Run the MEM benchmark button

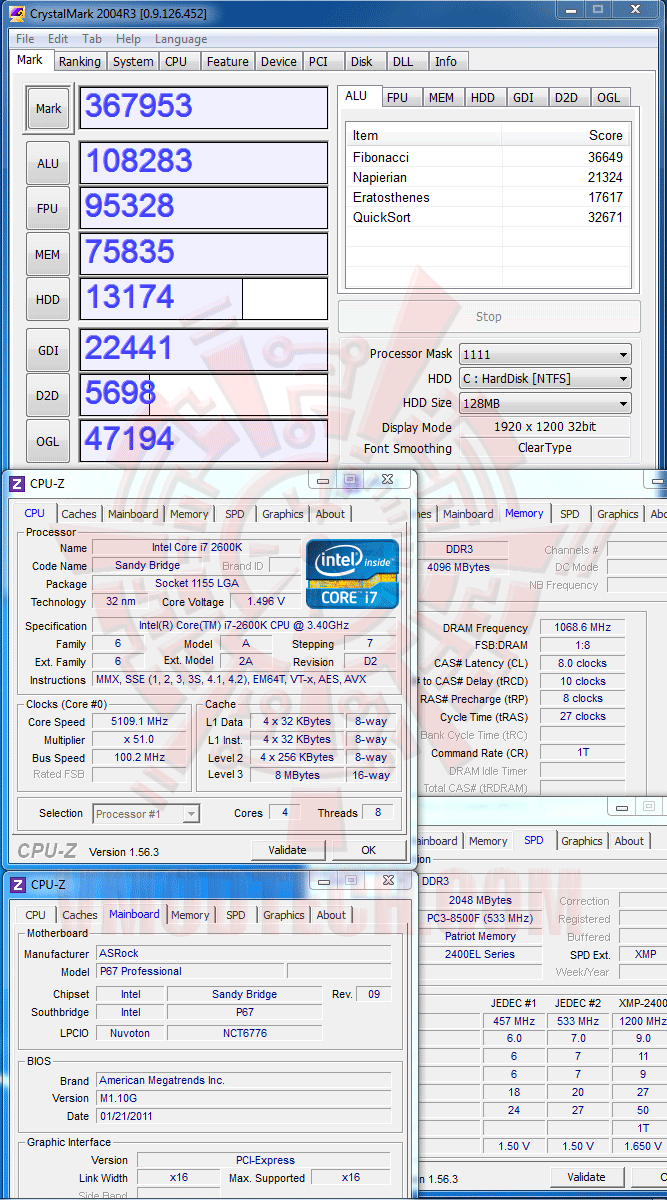click(48, 255)
